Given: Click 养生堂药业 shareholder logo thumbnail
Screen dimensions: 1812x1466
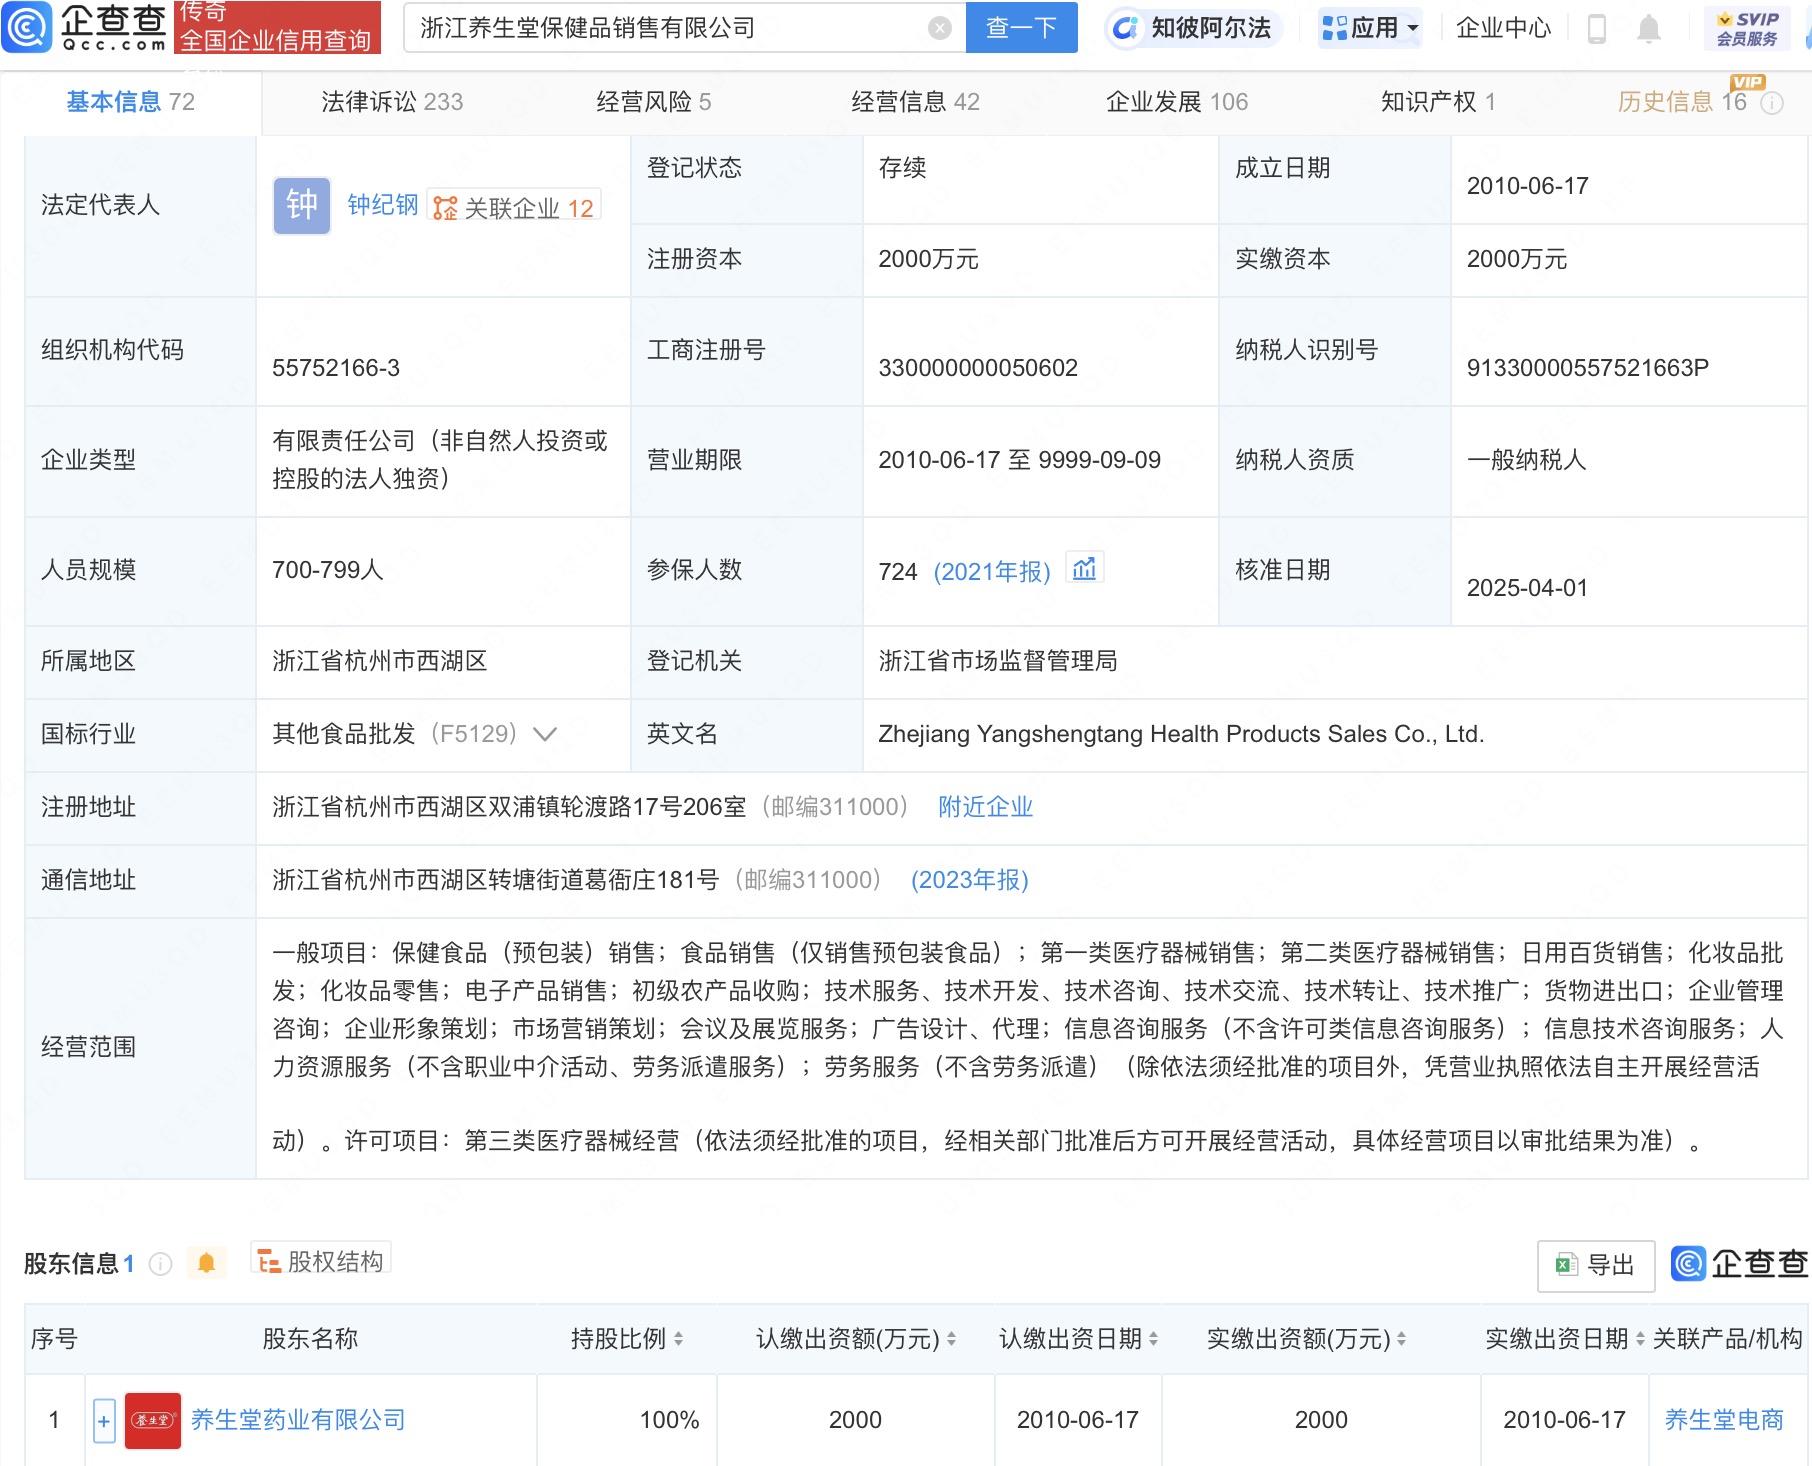Looking at the screenshot, I should 153,1420.
